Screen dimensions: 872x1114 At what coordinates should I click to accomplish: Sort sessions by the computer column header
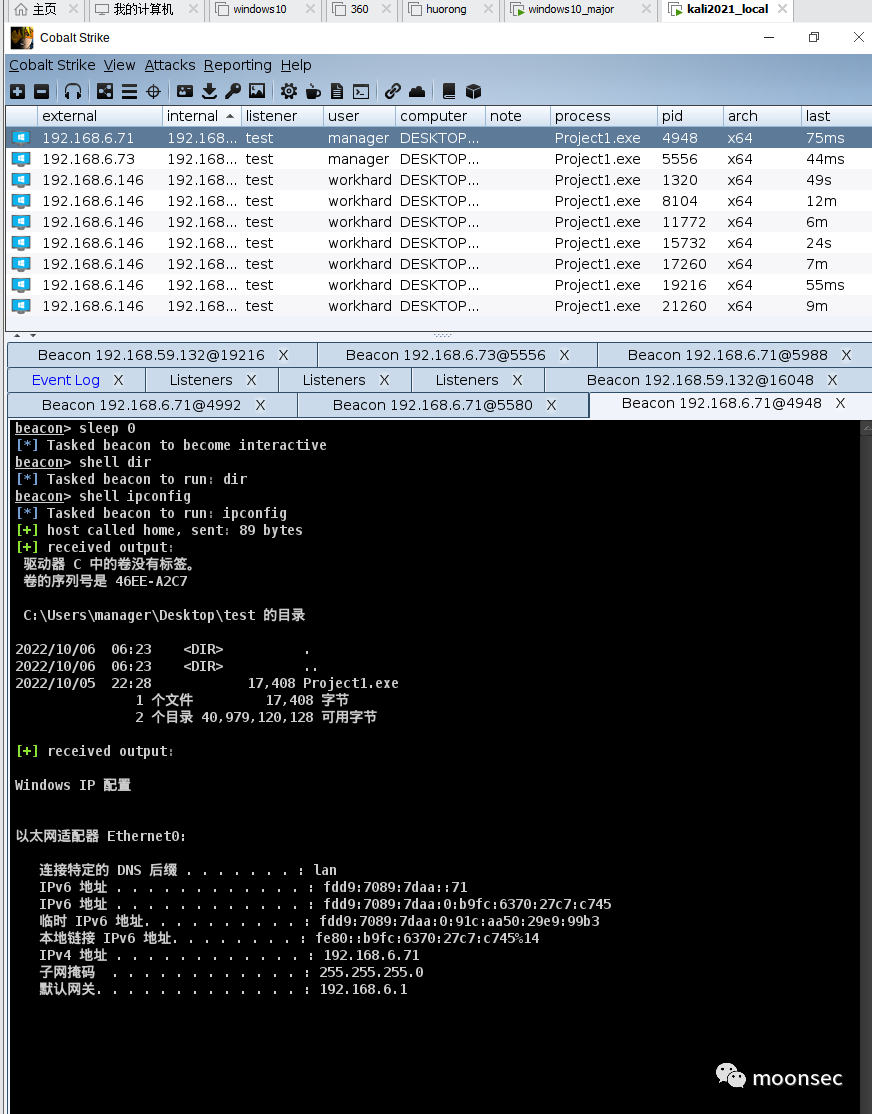coord(440,116)
